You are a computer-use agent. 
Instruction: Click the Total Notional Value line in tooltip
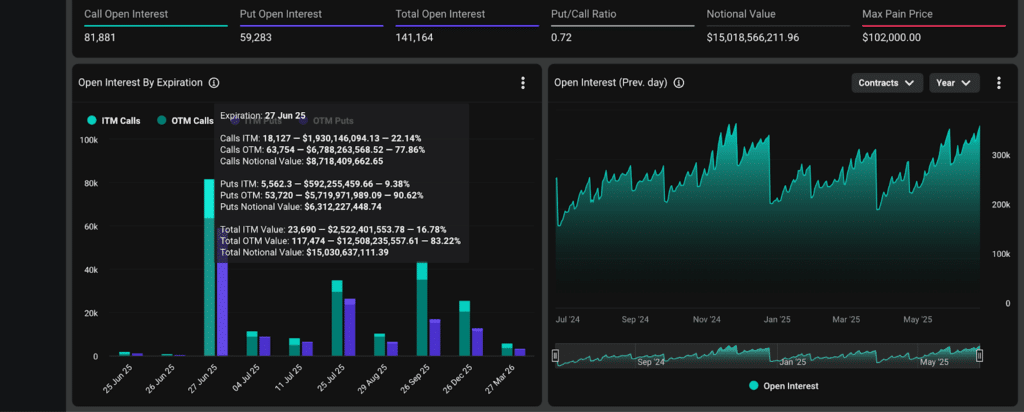tap(304, 252)
